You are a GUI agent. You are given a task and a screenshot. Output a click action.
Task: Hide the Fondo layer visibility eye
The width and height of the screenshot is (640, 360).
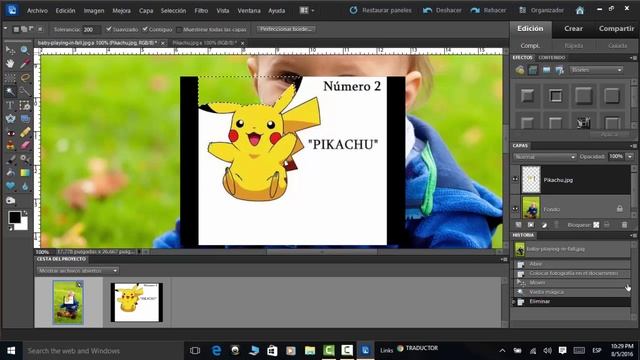pos(516,209)
